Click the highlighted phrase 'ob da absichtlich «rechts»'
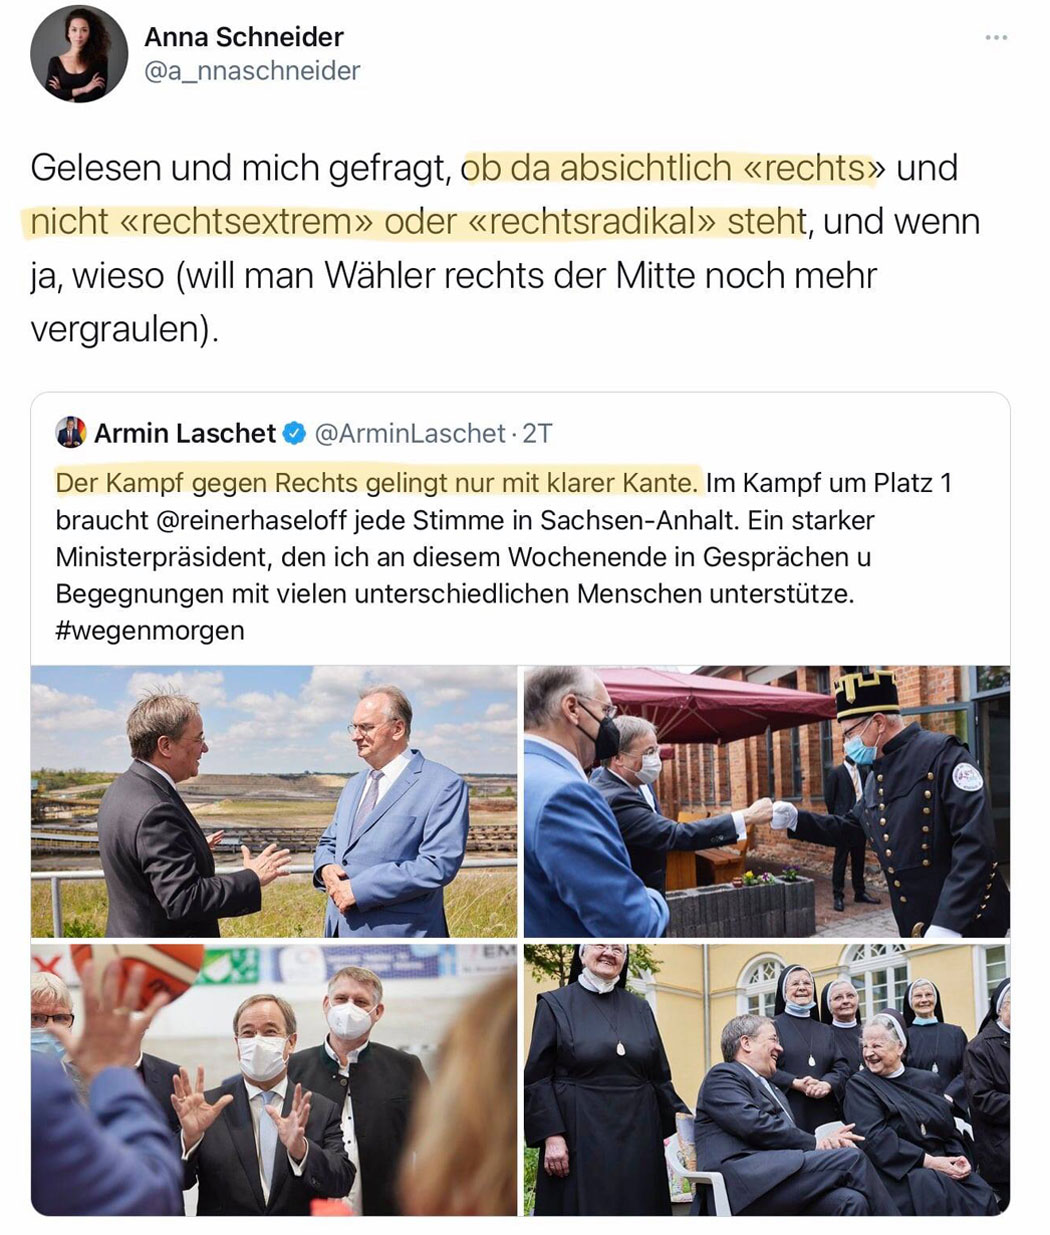 pyautogui.click(x=672, y=167)
